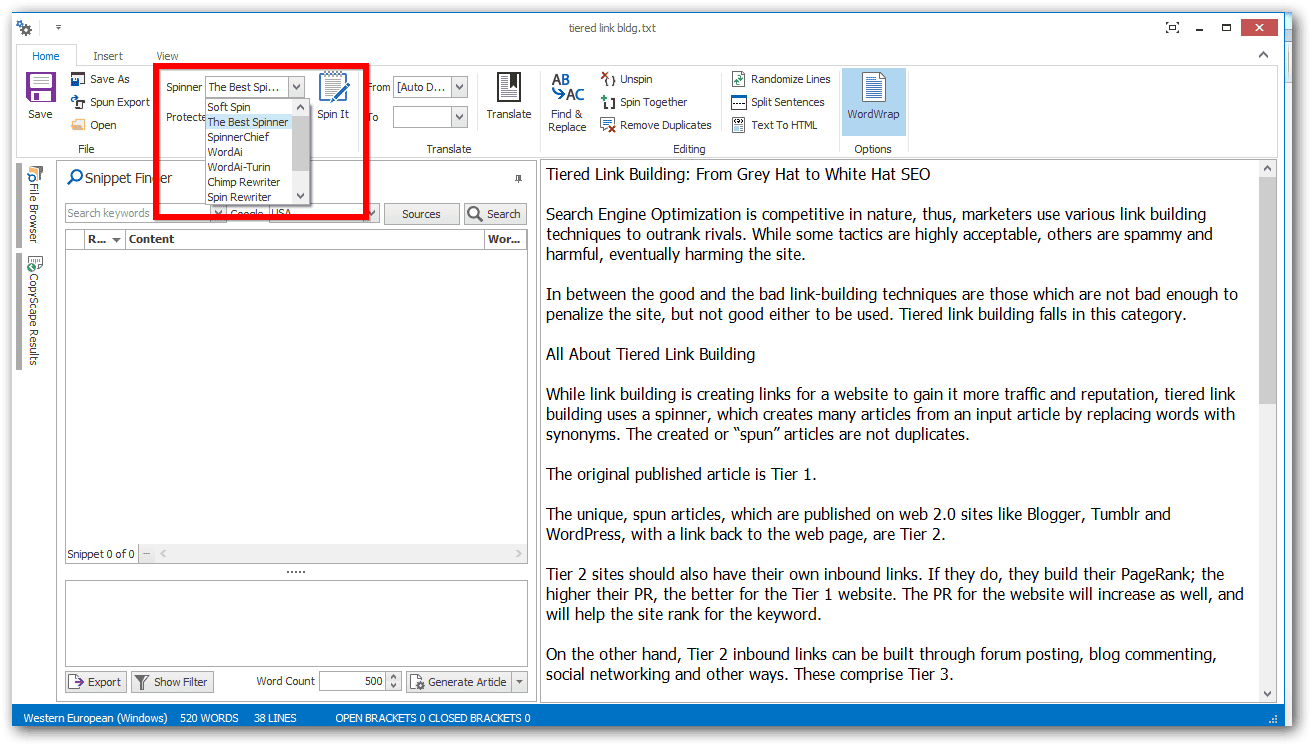Click Remove Duplicates in Editing group

tap(655, 125)
